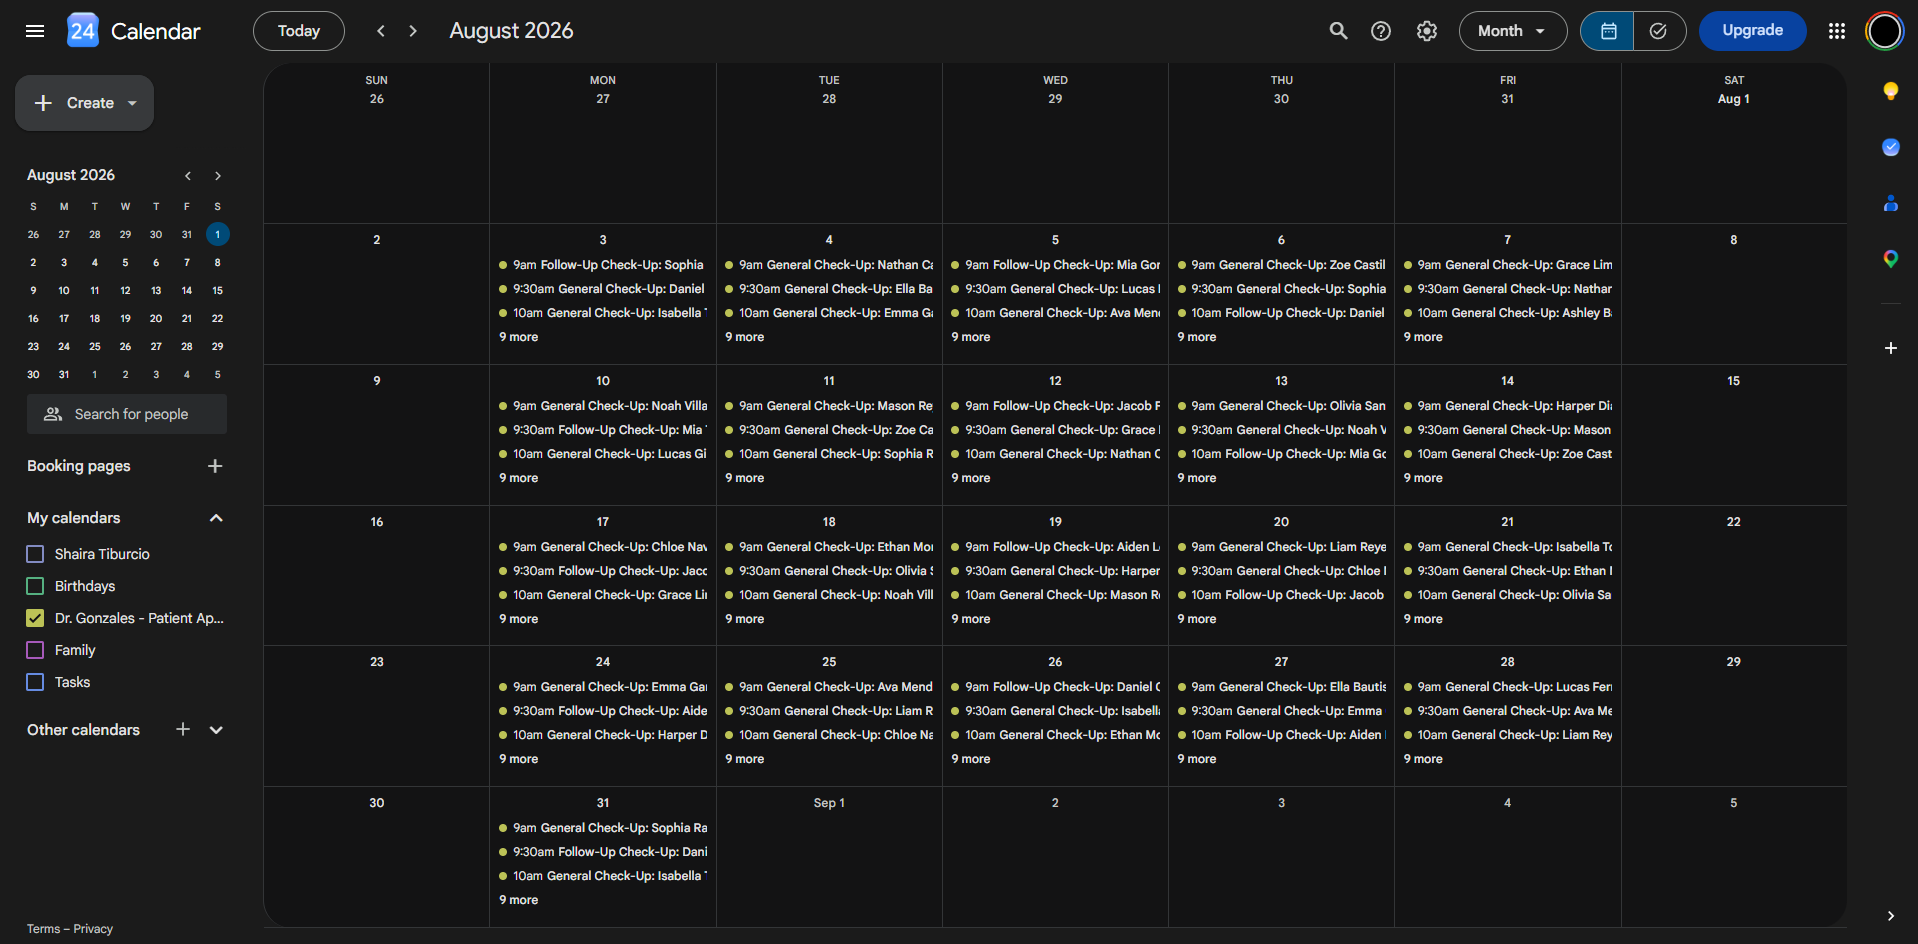1918x944 pixels.
Task: Open the search magnifier icon
Action: 1338,31
